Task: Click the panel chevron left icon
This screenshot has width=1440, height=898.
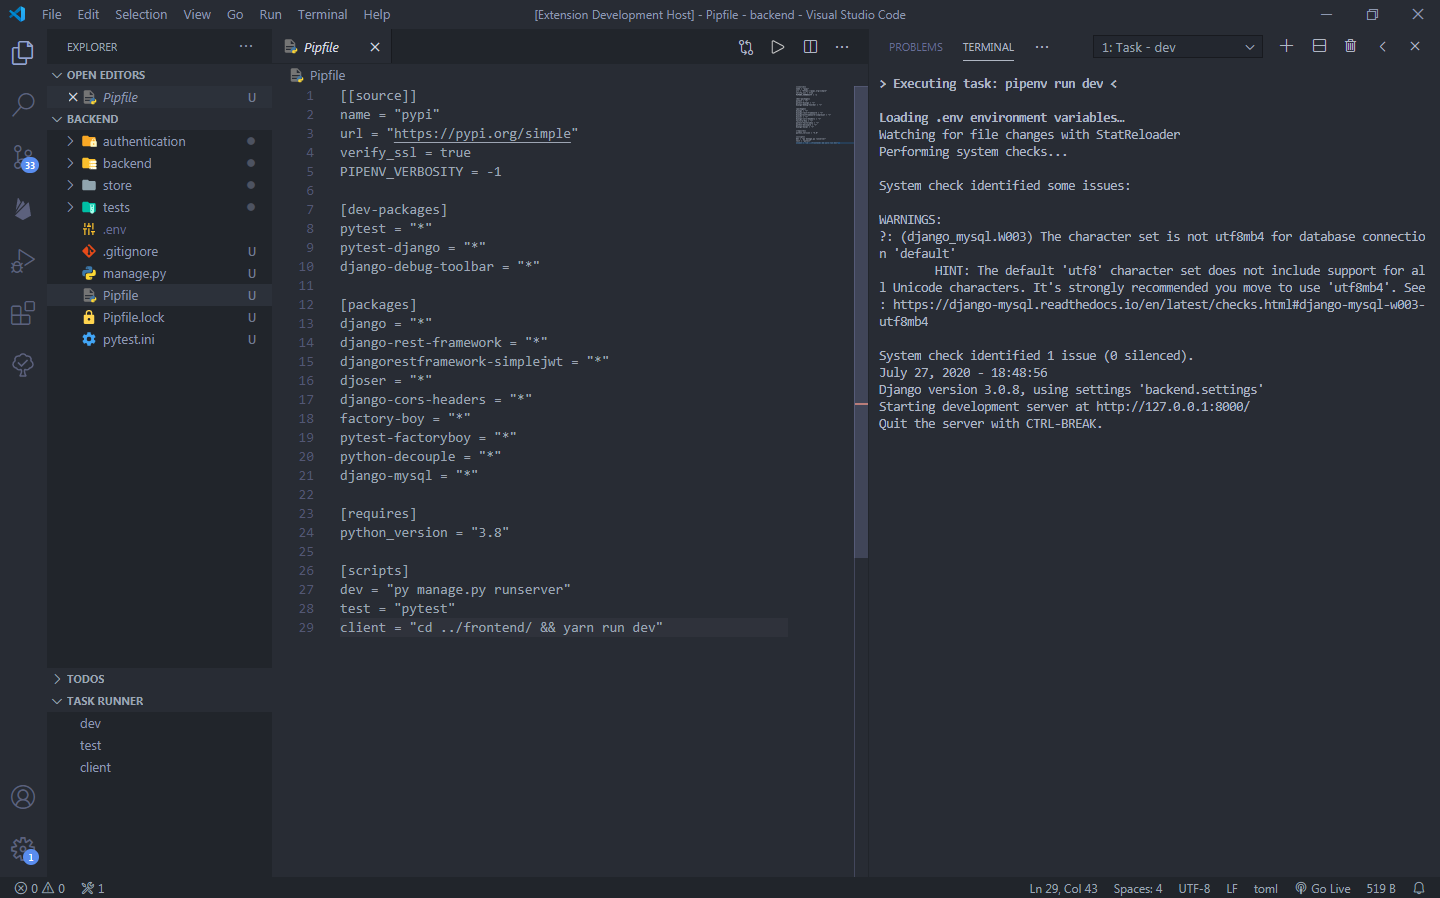Action: tap(1383, 46)
